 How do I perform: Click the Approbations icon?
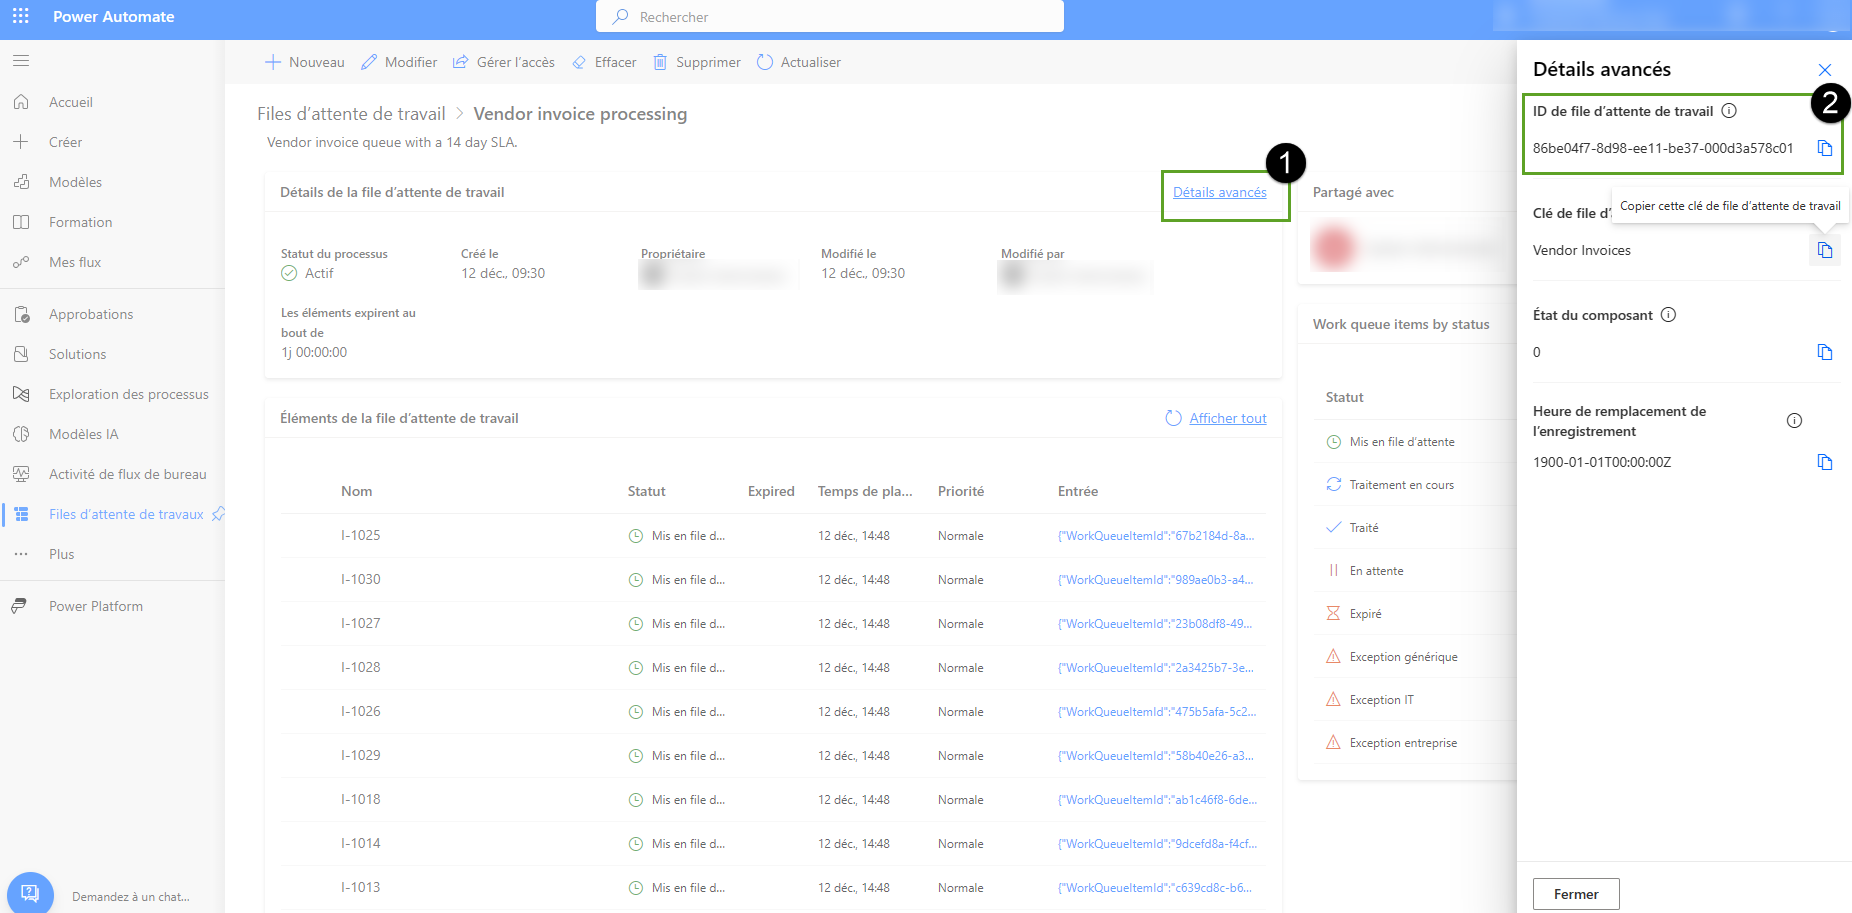pos(21,314)
